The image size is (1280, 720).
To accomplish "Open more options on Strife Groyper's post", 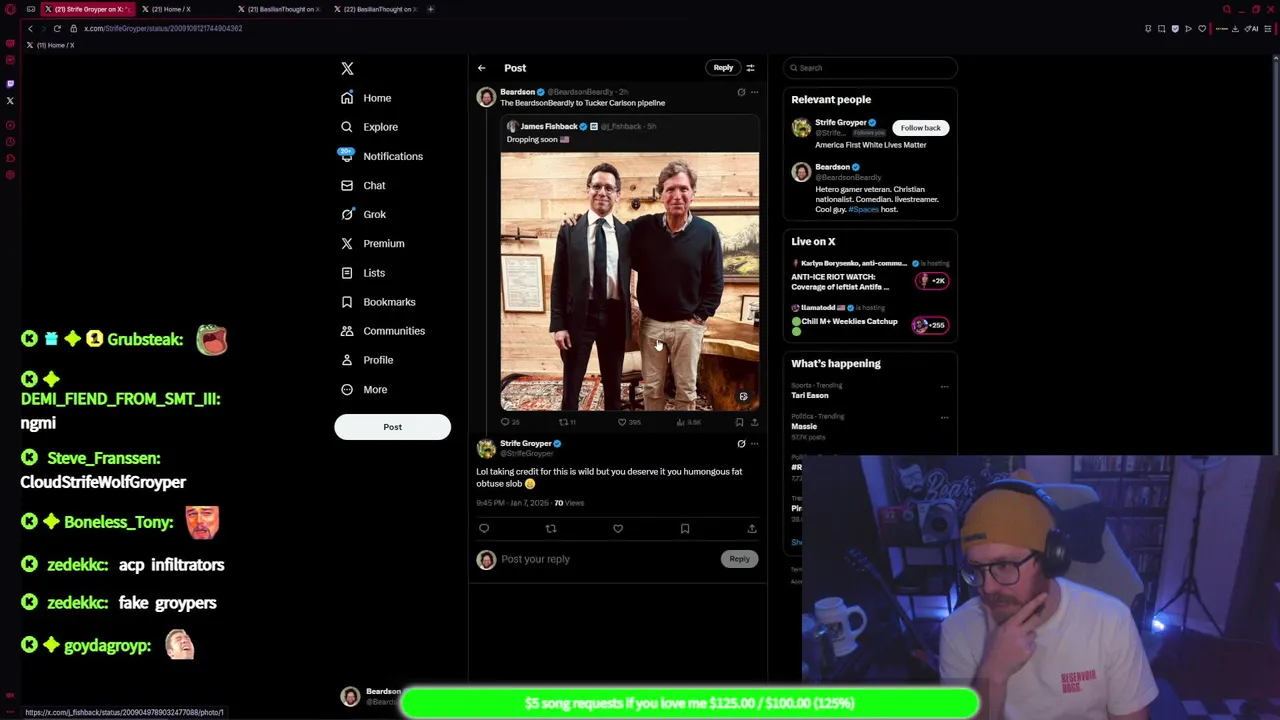I will pos(755,444).
